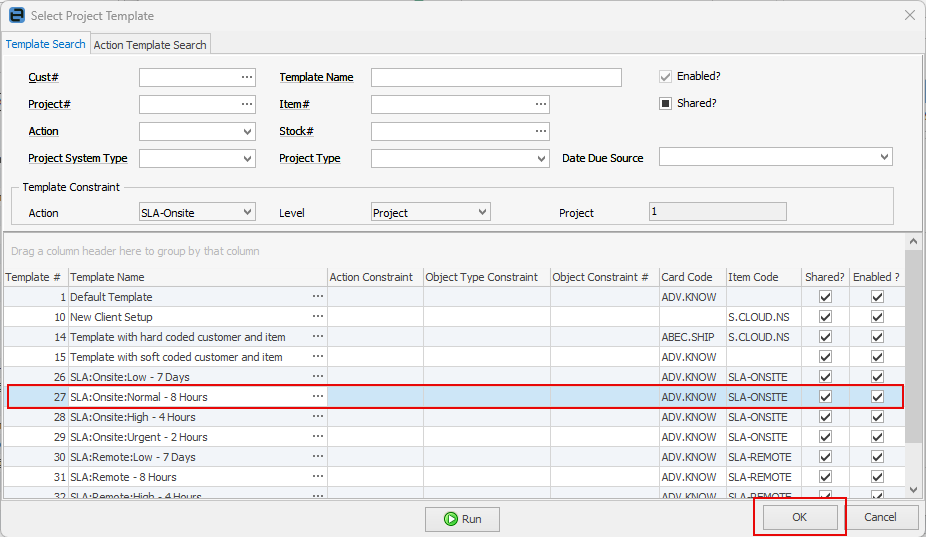Click scrollbar down arrow in grid
The height and width of the screenshot is (537, 926).
[x=914, y=490]
